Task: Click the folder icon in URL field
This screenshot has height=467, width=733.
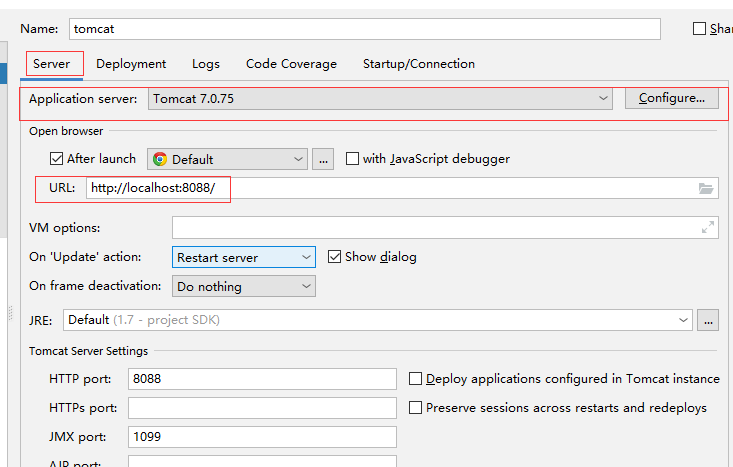Action: [705, 188]
